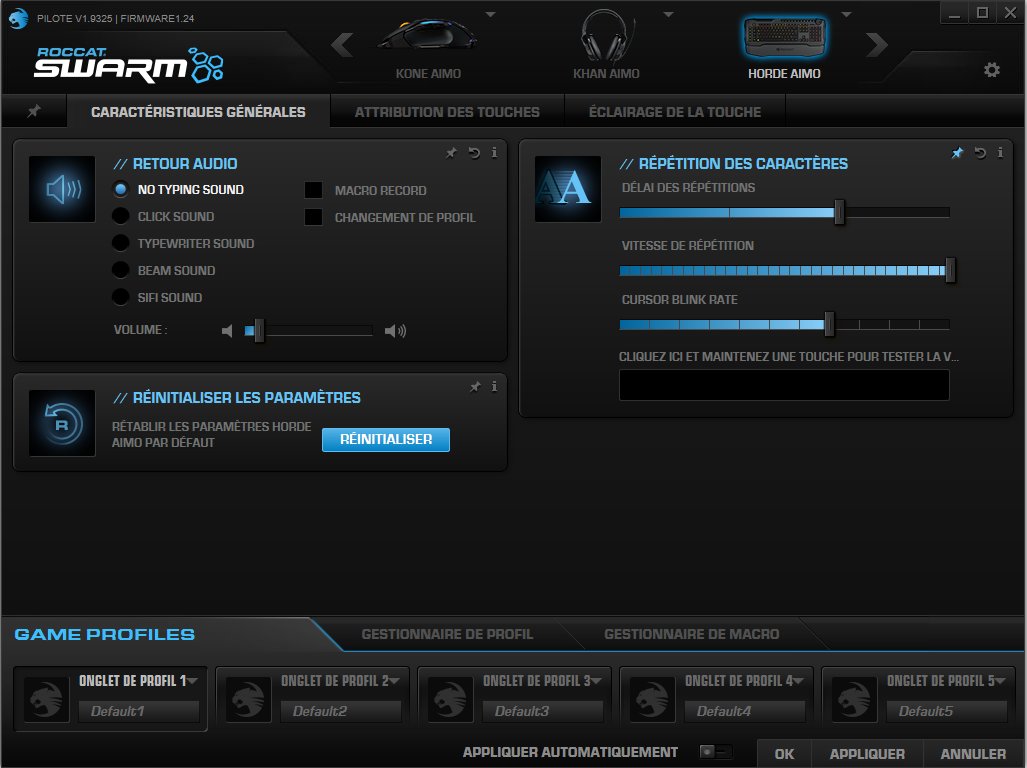Click the AA icon in Répétition des Caractères

coord(566,188)
